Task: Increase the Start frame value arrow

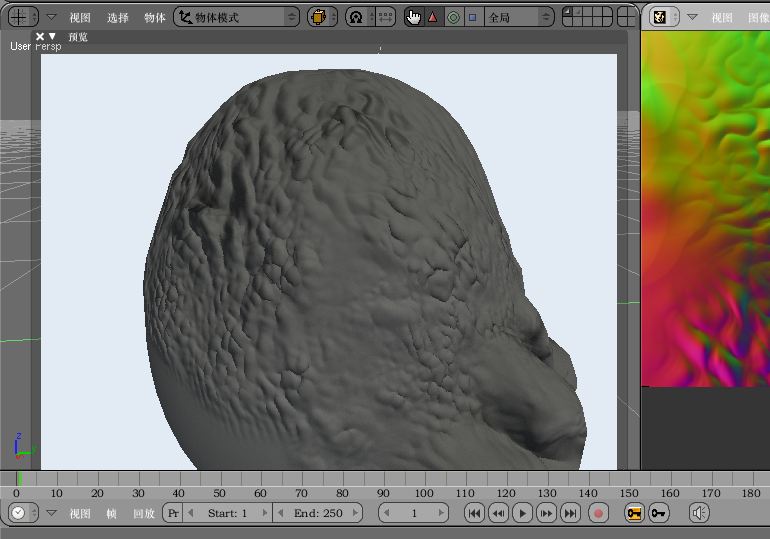Action: pos(265,513)
